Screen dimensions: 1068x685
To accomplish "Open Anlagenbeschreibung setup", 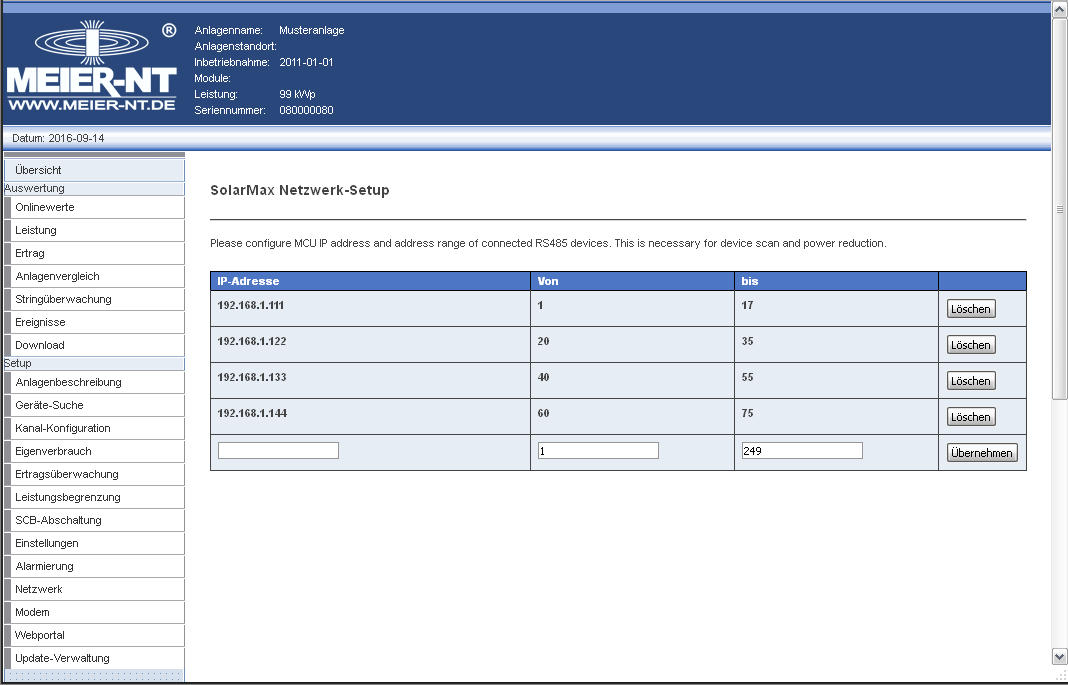I will (94, 382).
